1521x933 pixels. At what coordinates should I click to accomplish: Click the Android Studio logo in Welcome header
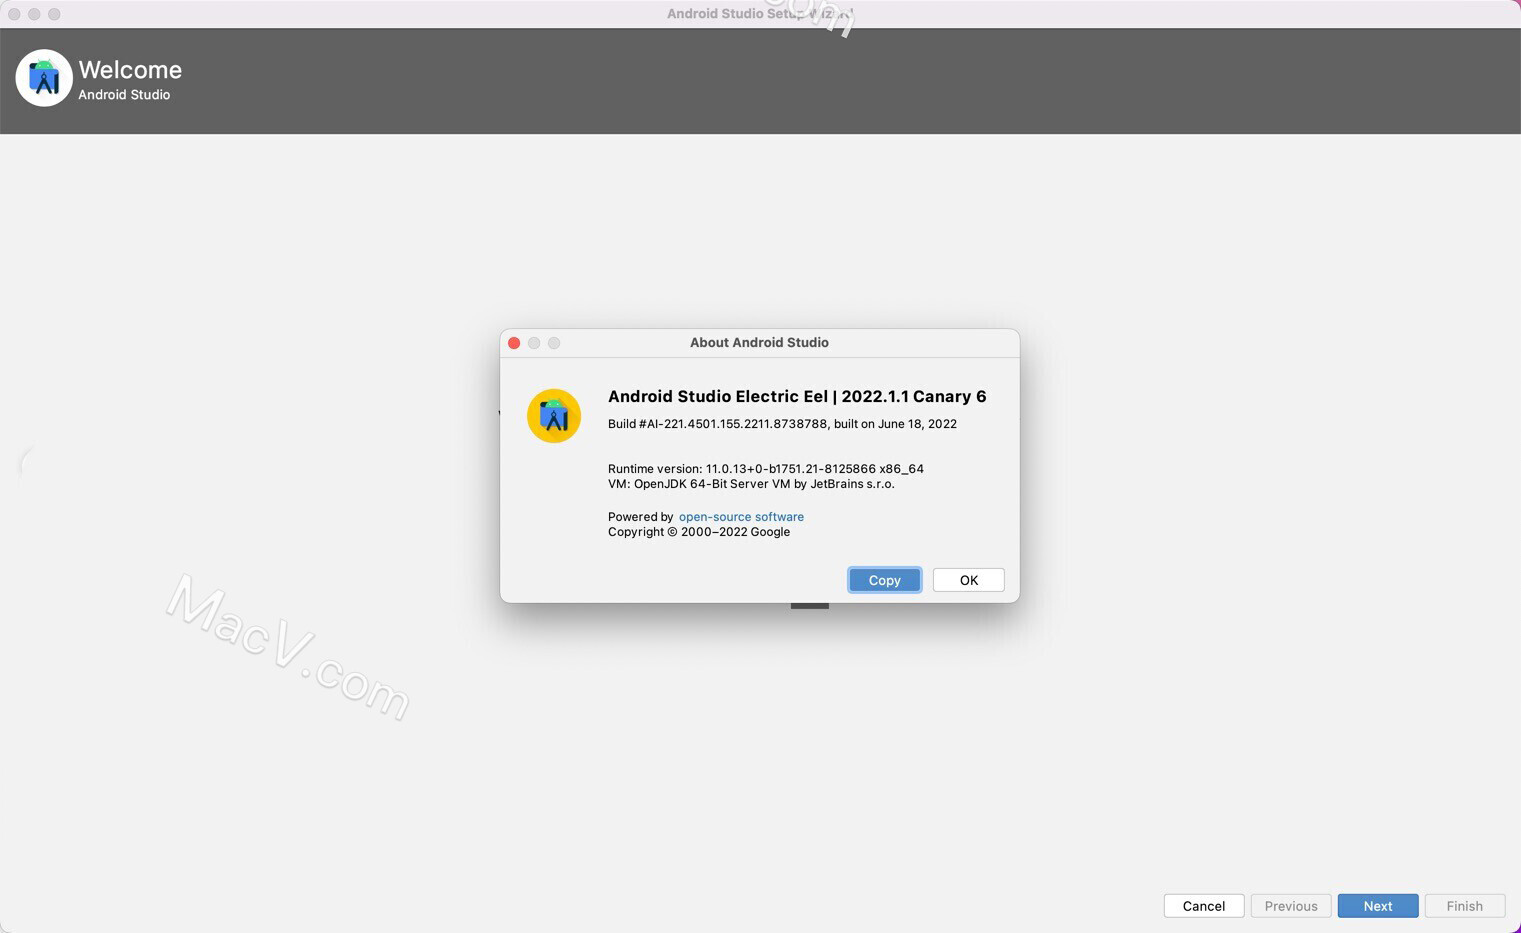[44, 78]
